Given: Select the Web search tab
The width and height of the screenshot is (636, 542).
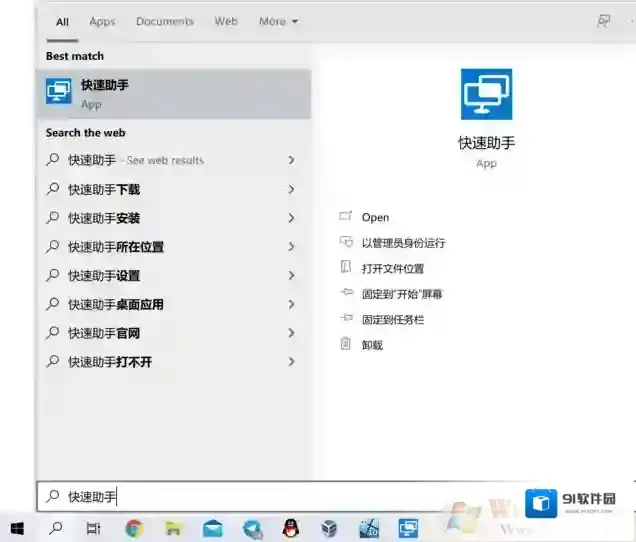Looking at the screenshot, I should point(226,21).
